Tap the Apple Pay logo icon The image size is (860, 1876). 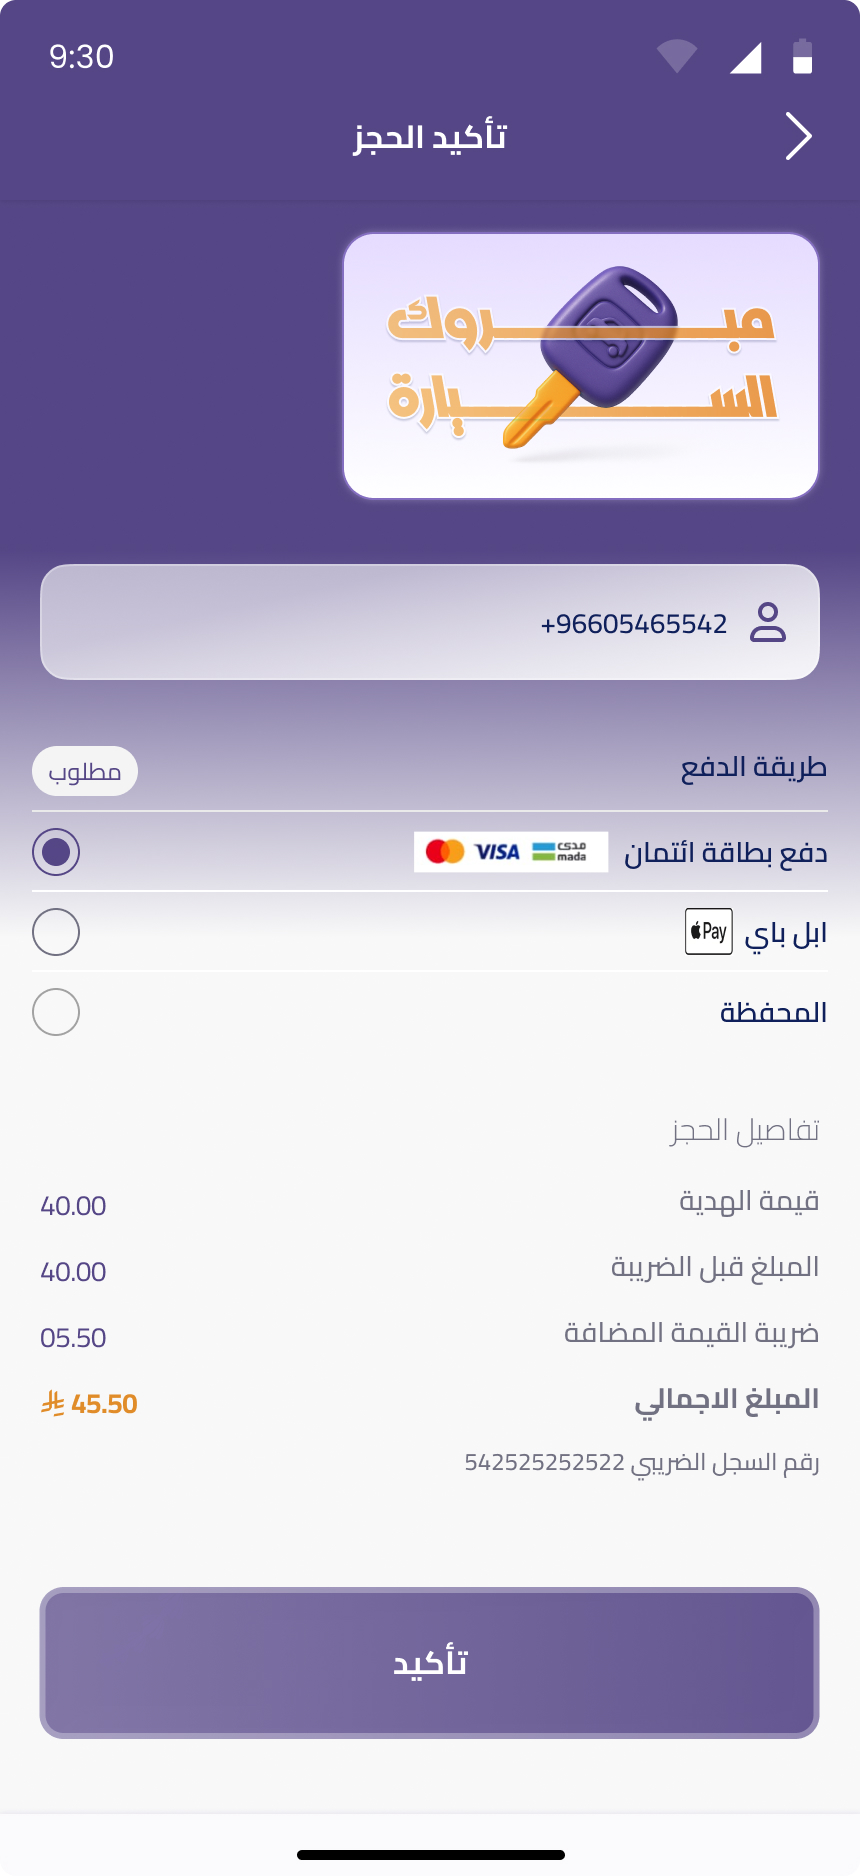coord(708,932)
